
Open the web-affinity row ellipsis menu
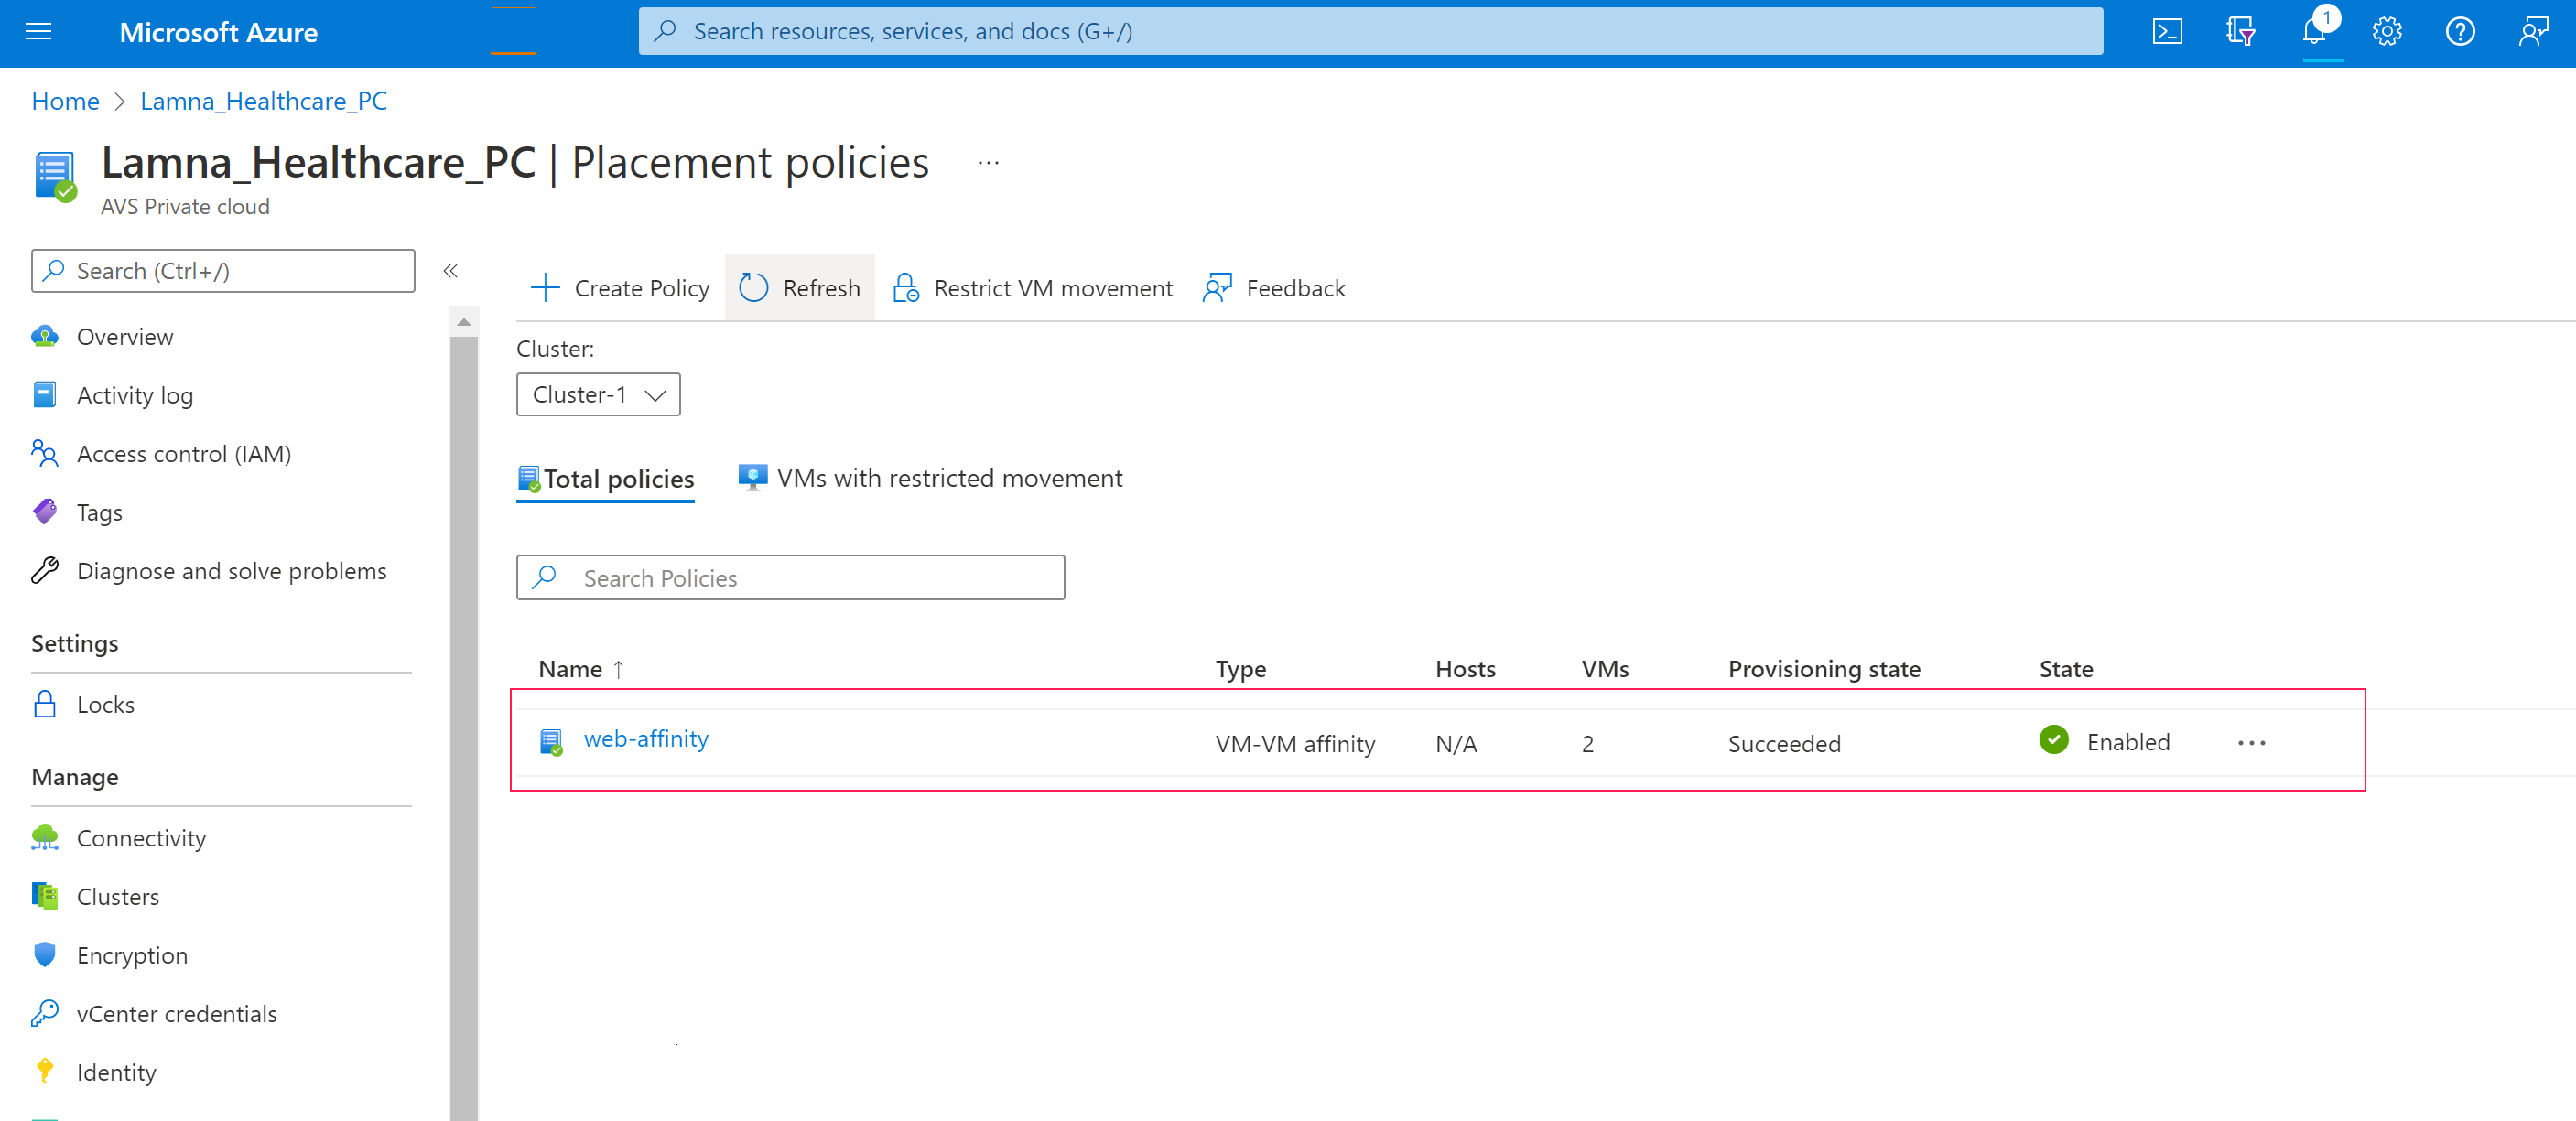pyautogui.click(x=2251, y=743)
